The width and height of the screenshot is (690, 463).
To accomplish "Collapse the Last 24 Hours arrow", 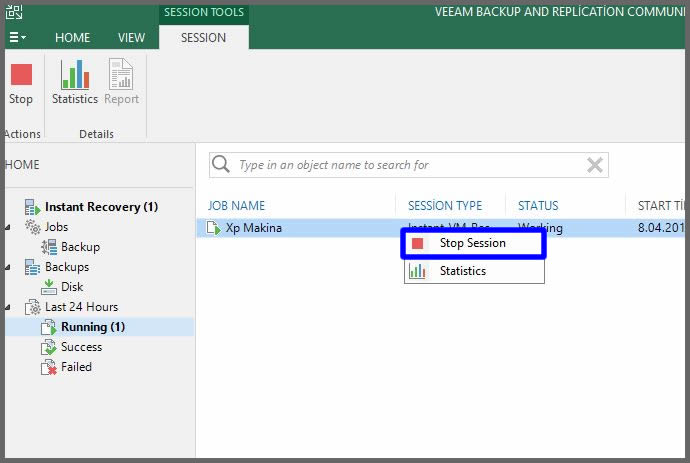I will (x=8, y=307).
